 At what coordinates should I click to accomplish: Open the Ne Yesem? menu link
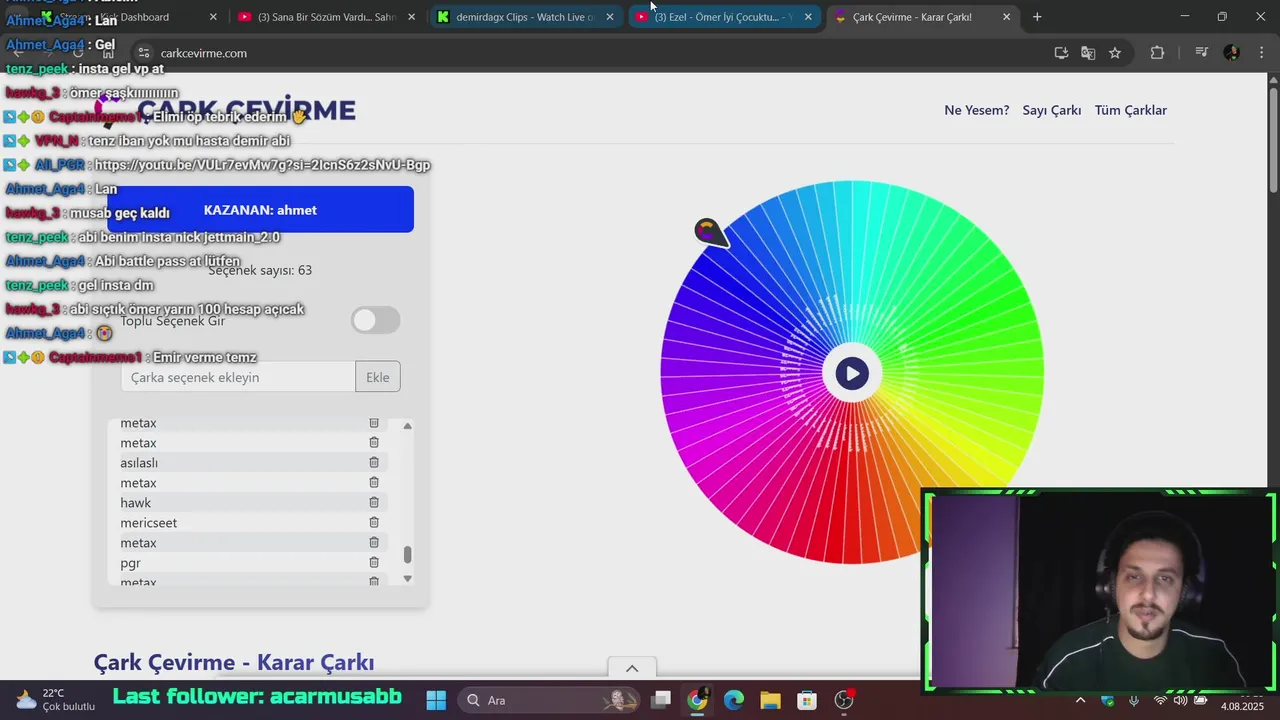coord(977,110)
